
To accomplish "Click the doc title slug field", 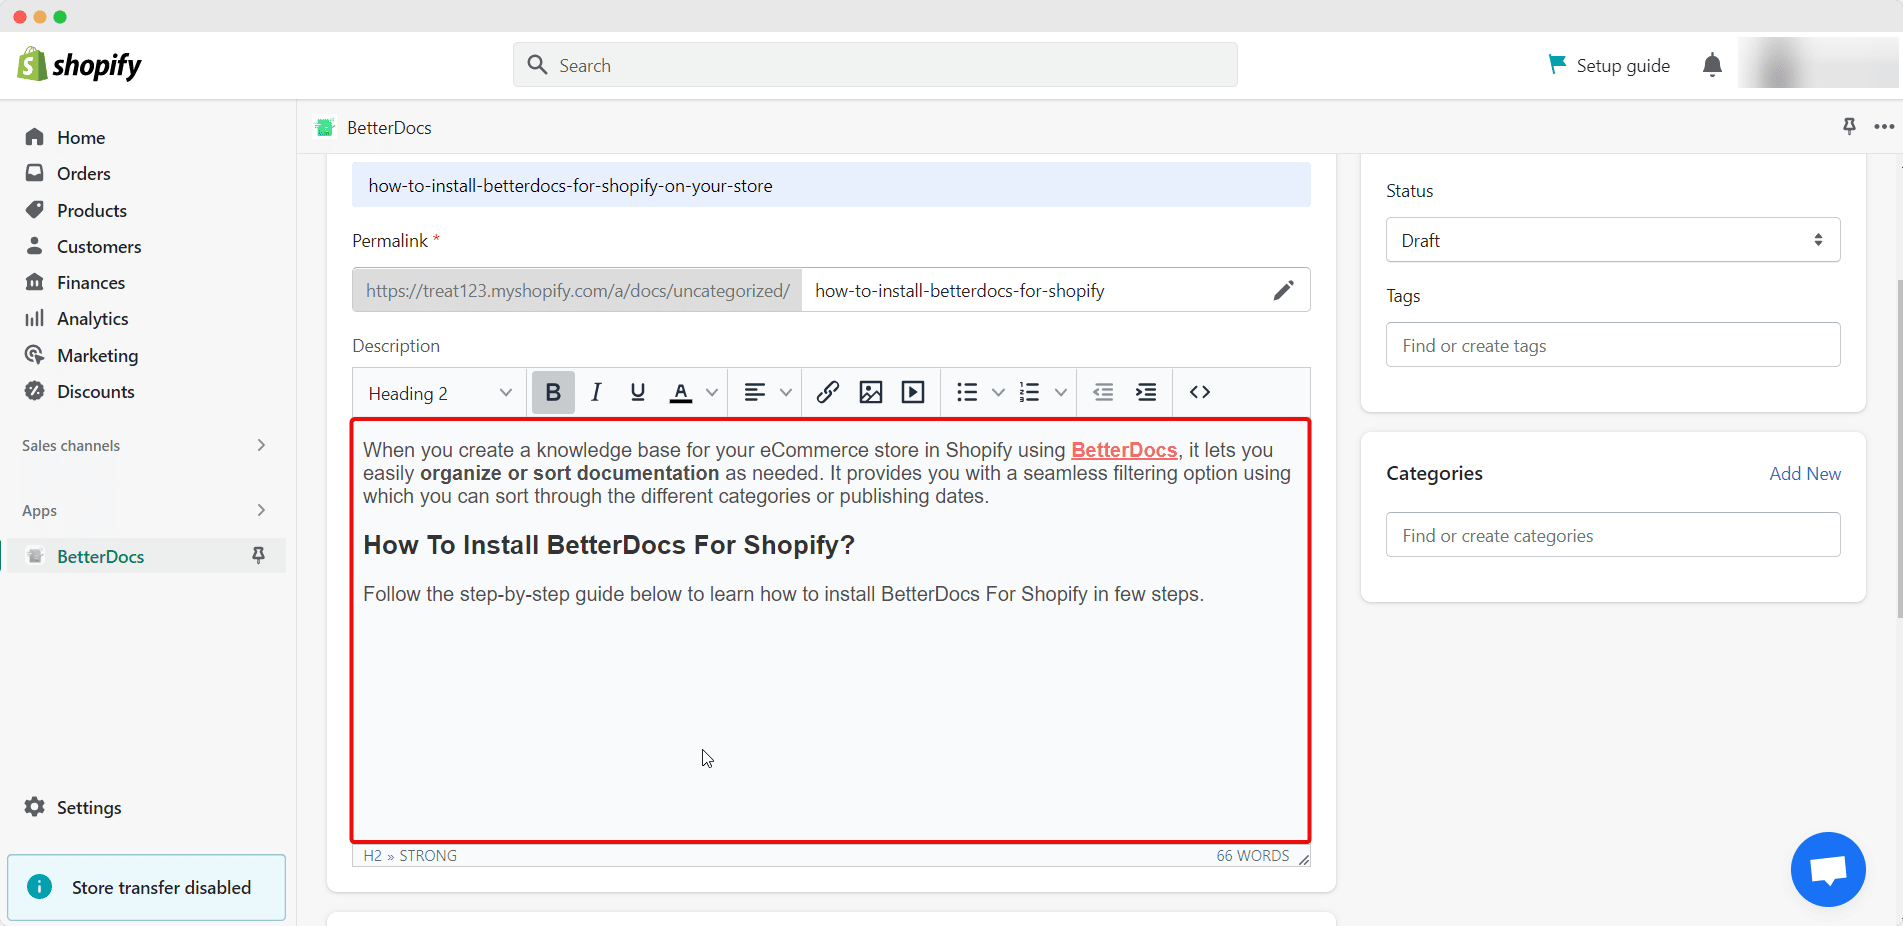I will 831,185.
